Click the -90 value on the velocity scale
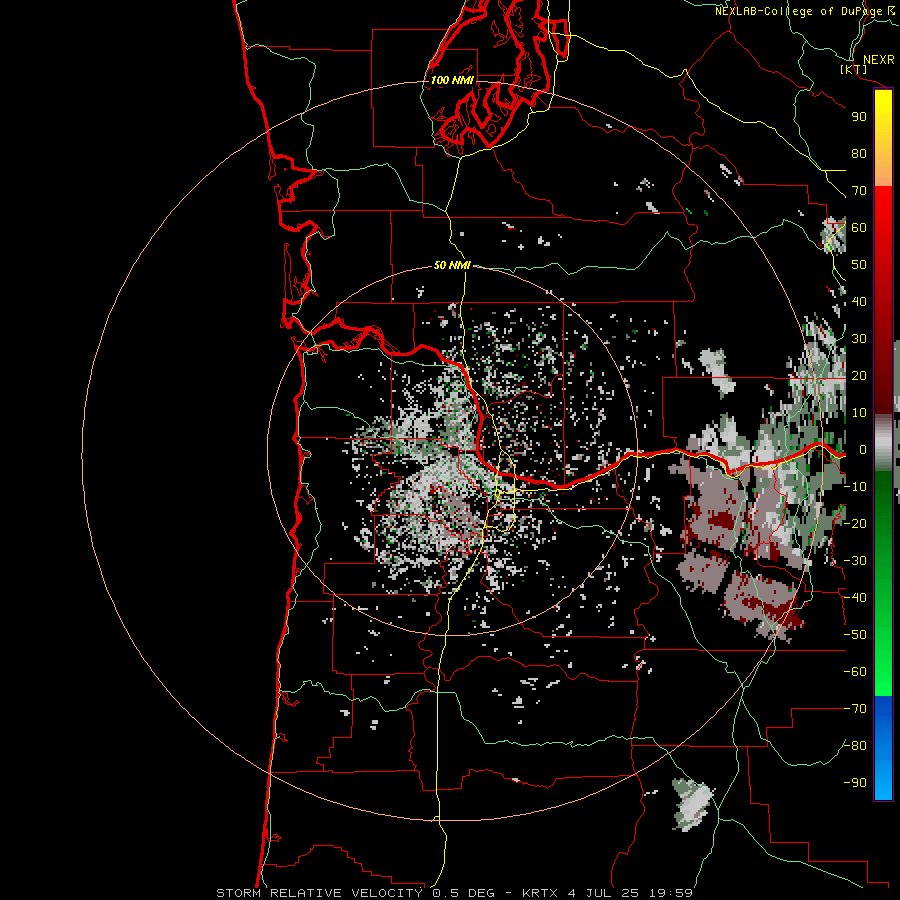This screenshot has width=900, height=900. pos(855,783)
